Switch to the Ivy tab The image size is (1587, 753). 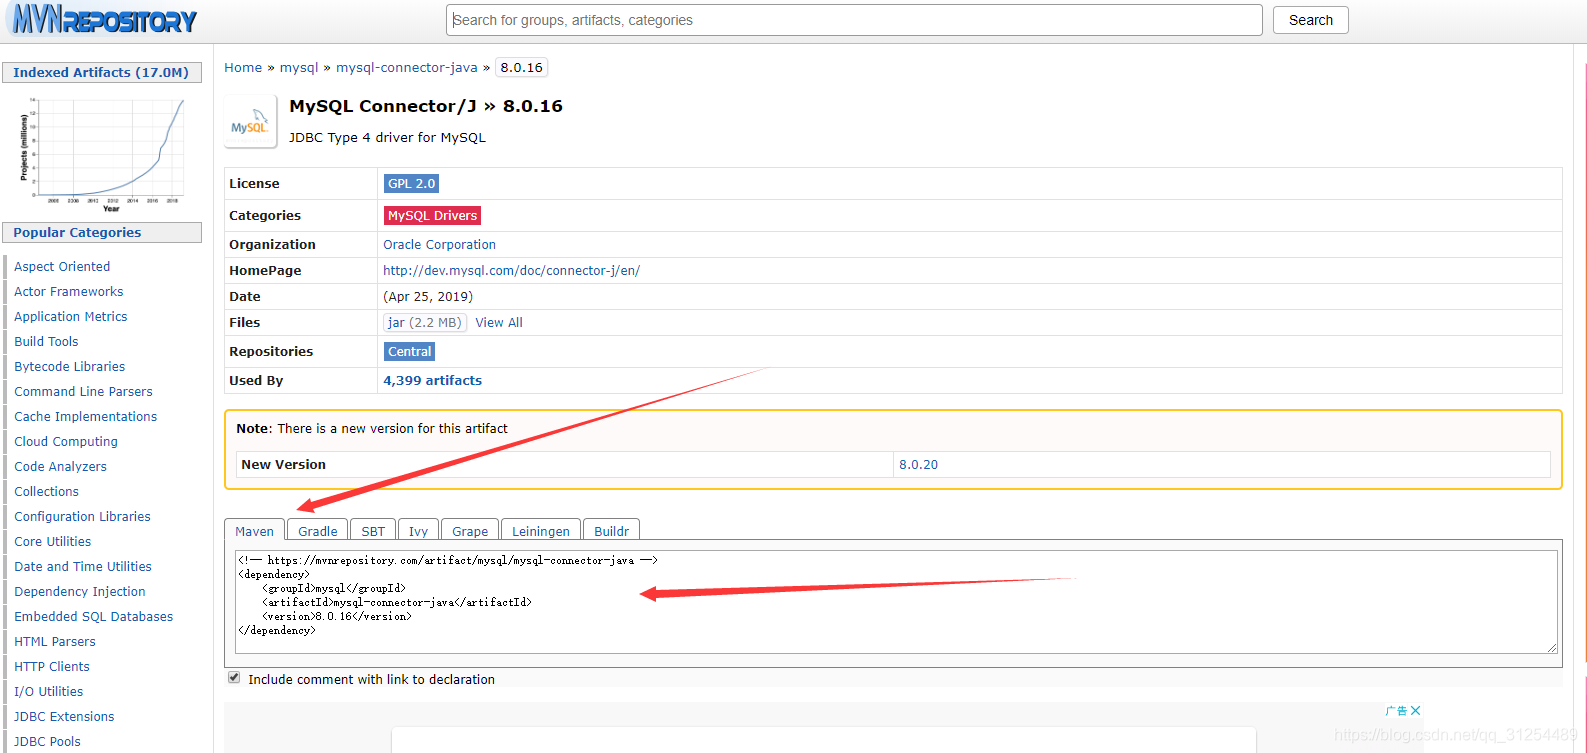point(418,531)
